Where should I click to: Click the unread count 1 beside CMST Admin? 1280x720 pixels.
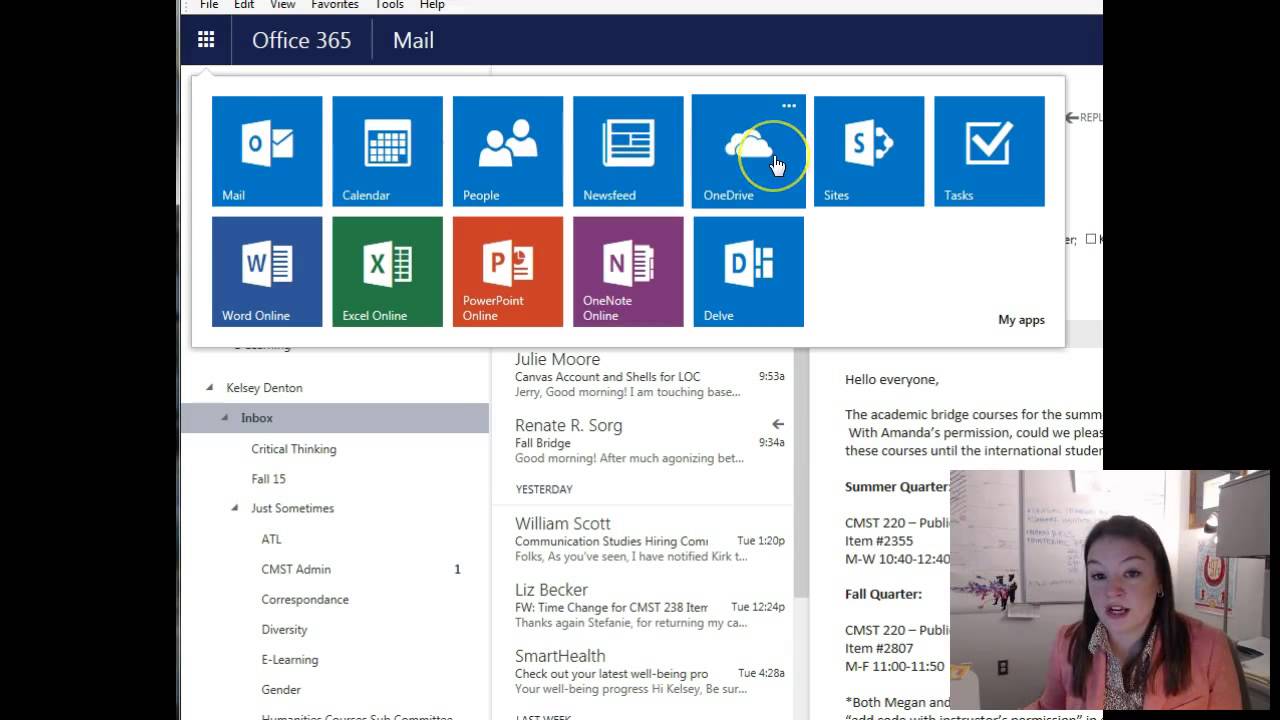[x=458, y=569]
